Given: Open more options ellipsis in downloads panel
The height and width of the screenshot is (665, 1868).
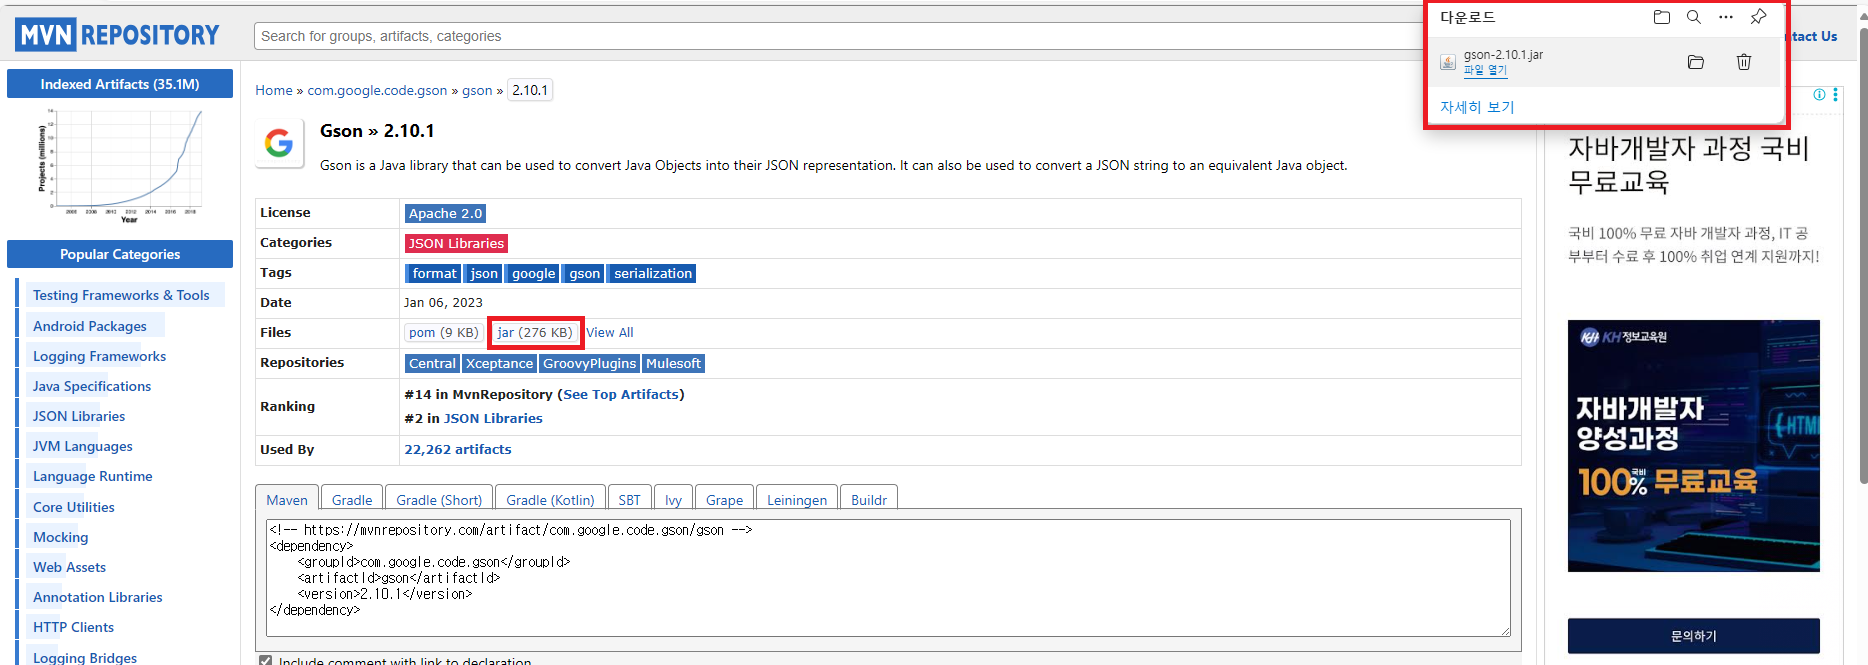Looking at the screenshot, I should (x=1726, y=17).
